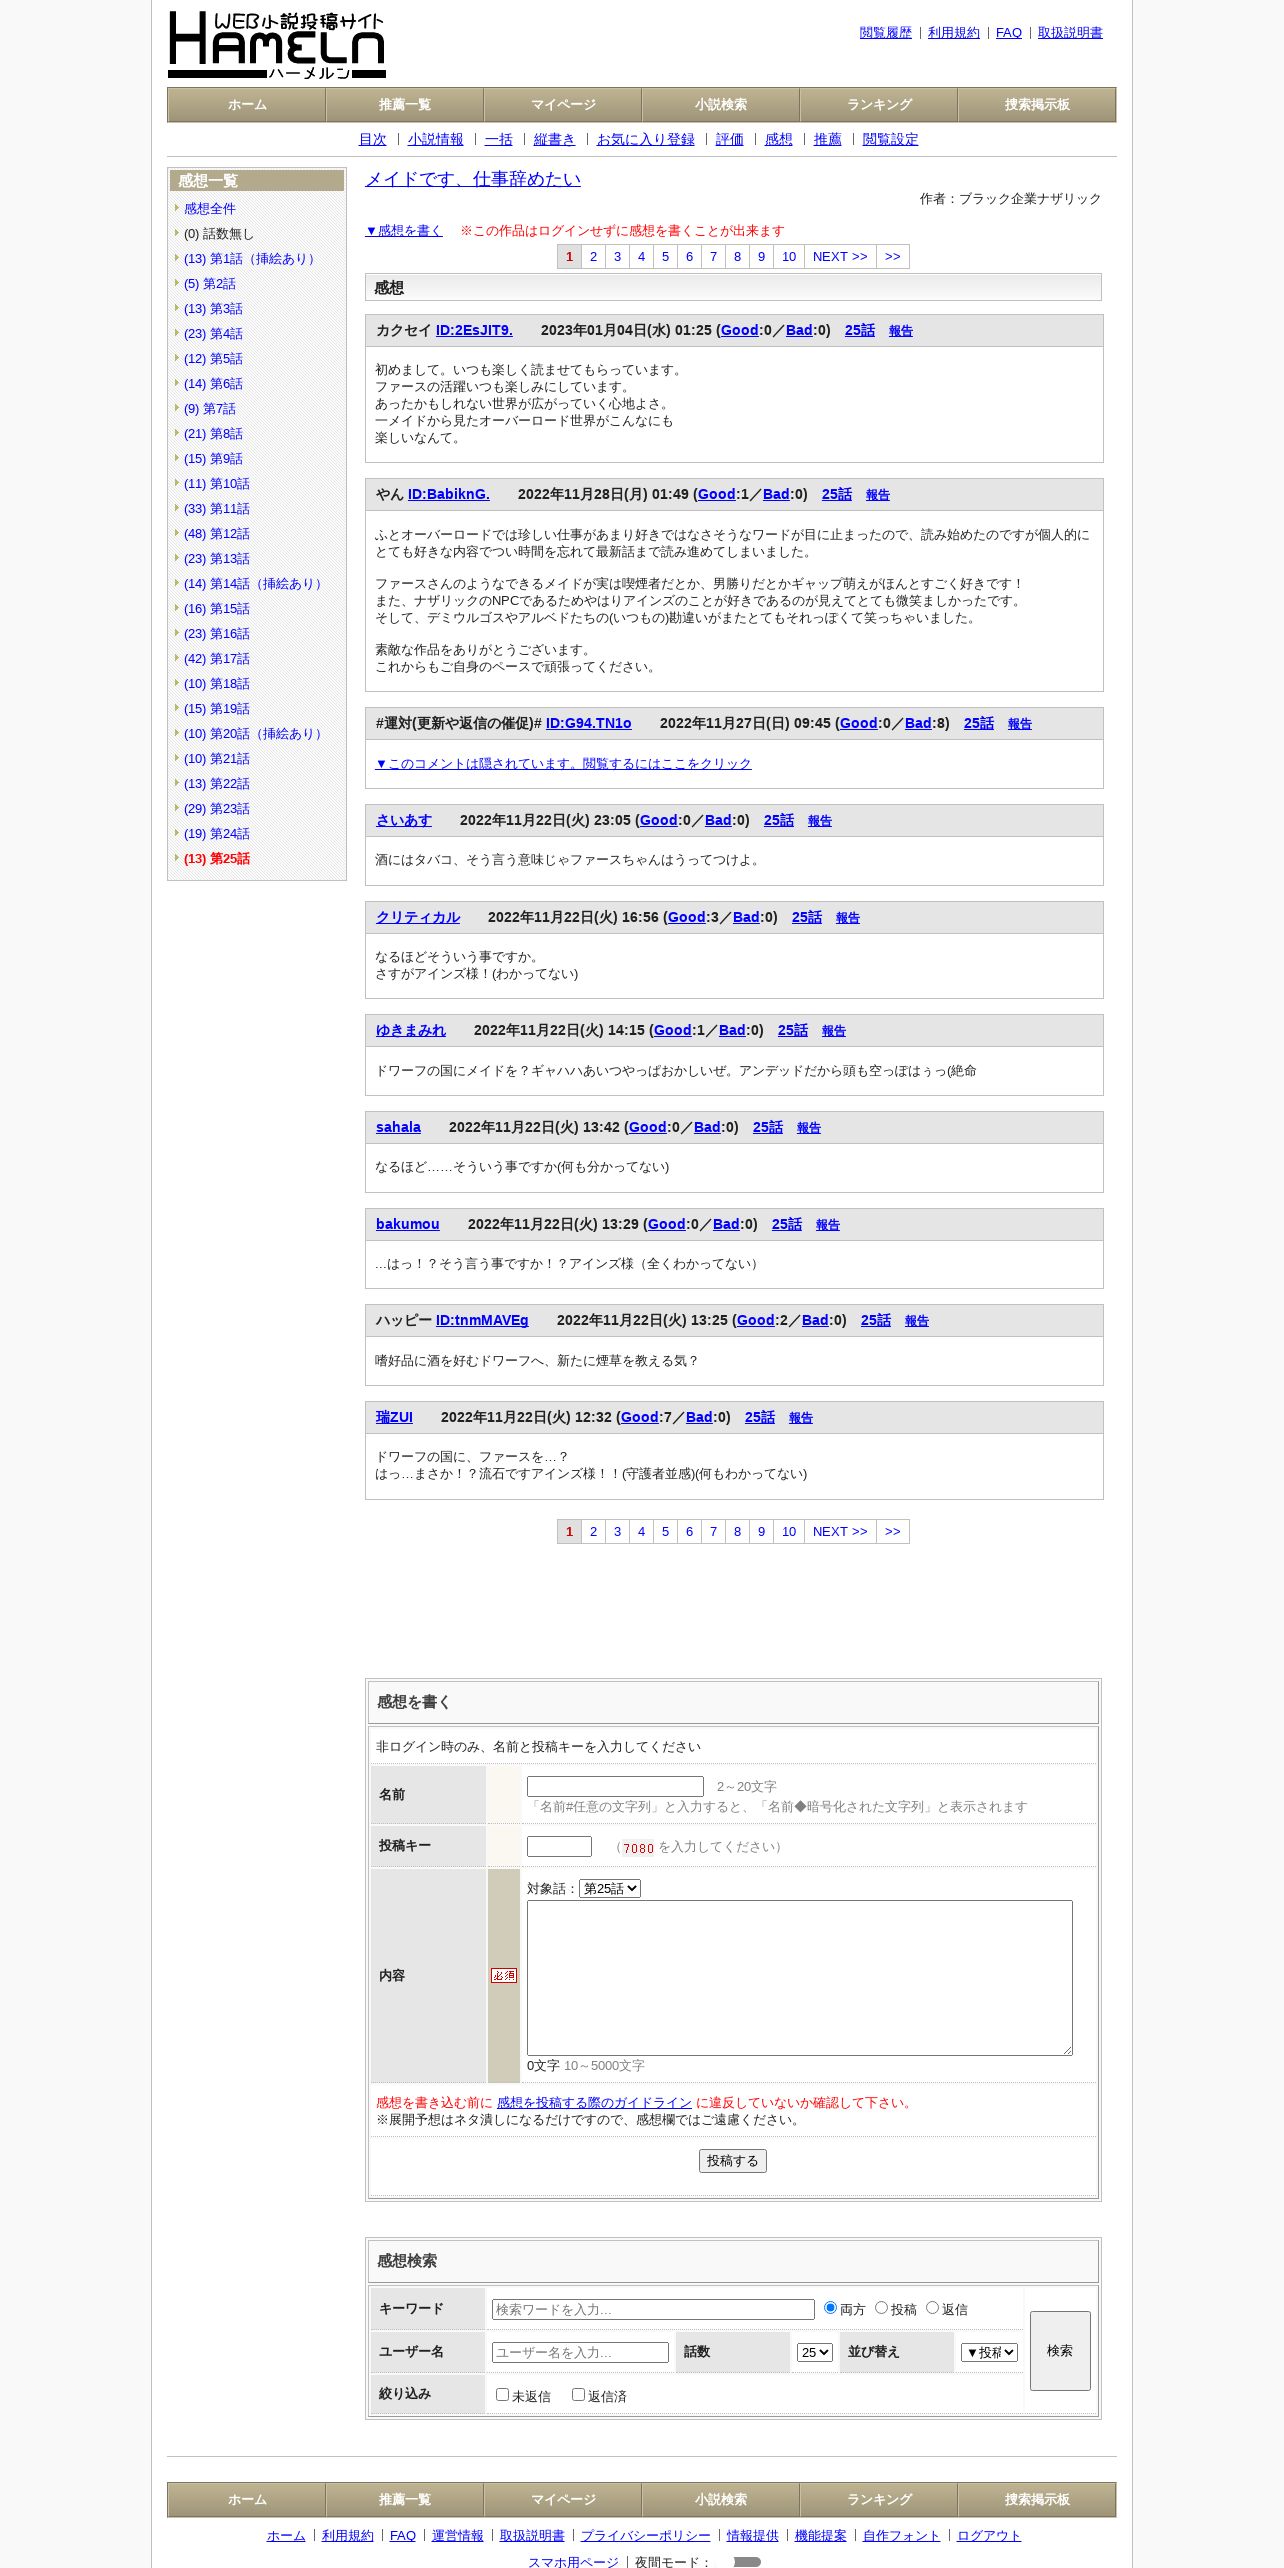This screenshot has width=1284, height=2568.
Task: Click お気に入り登録 link
Action: pyautogui.click(x=646, y=139)
